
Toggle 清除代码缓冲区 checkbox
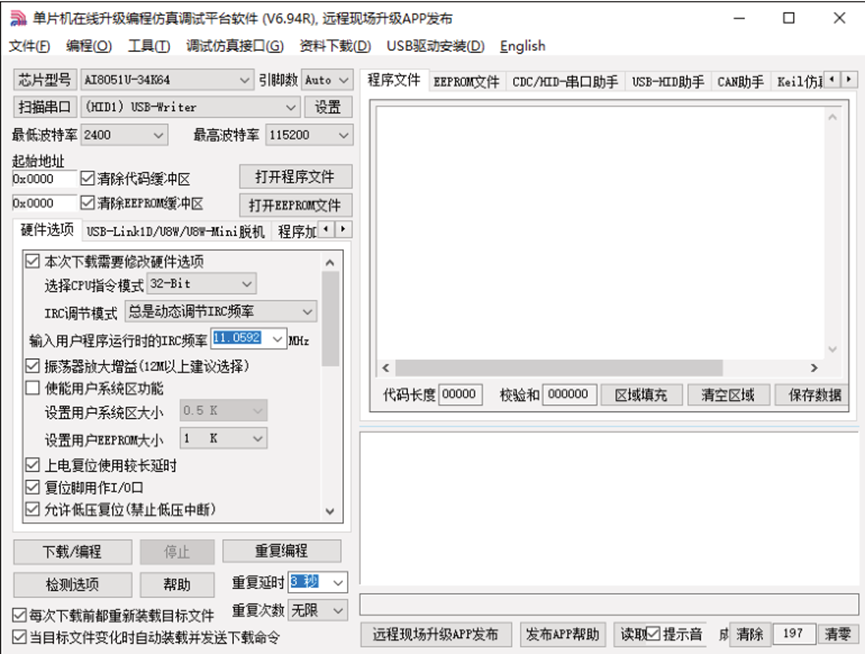pyautogui.click(x=87, y=178)
